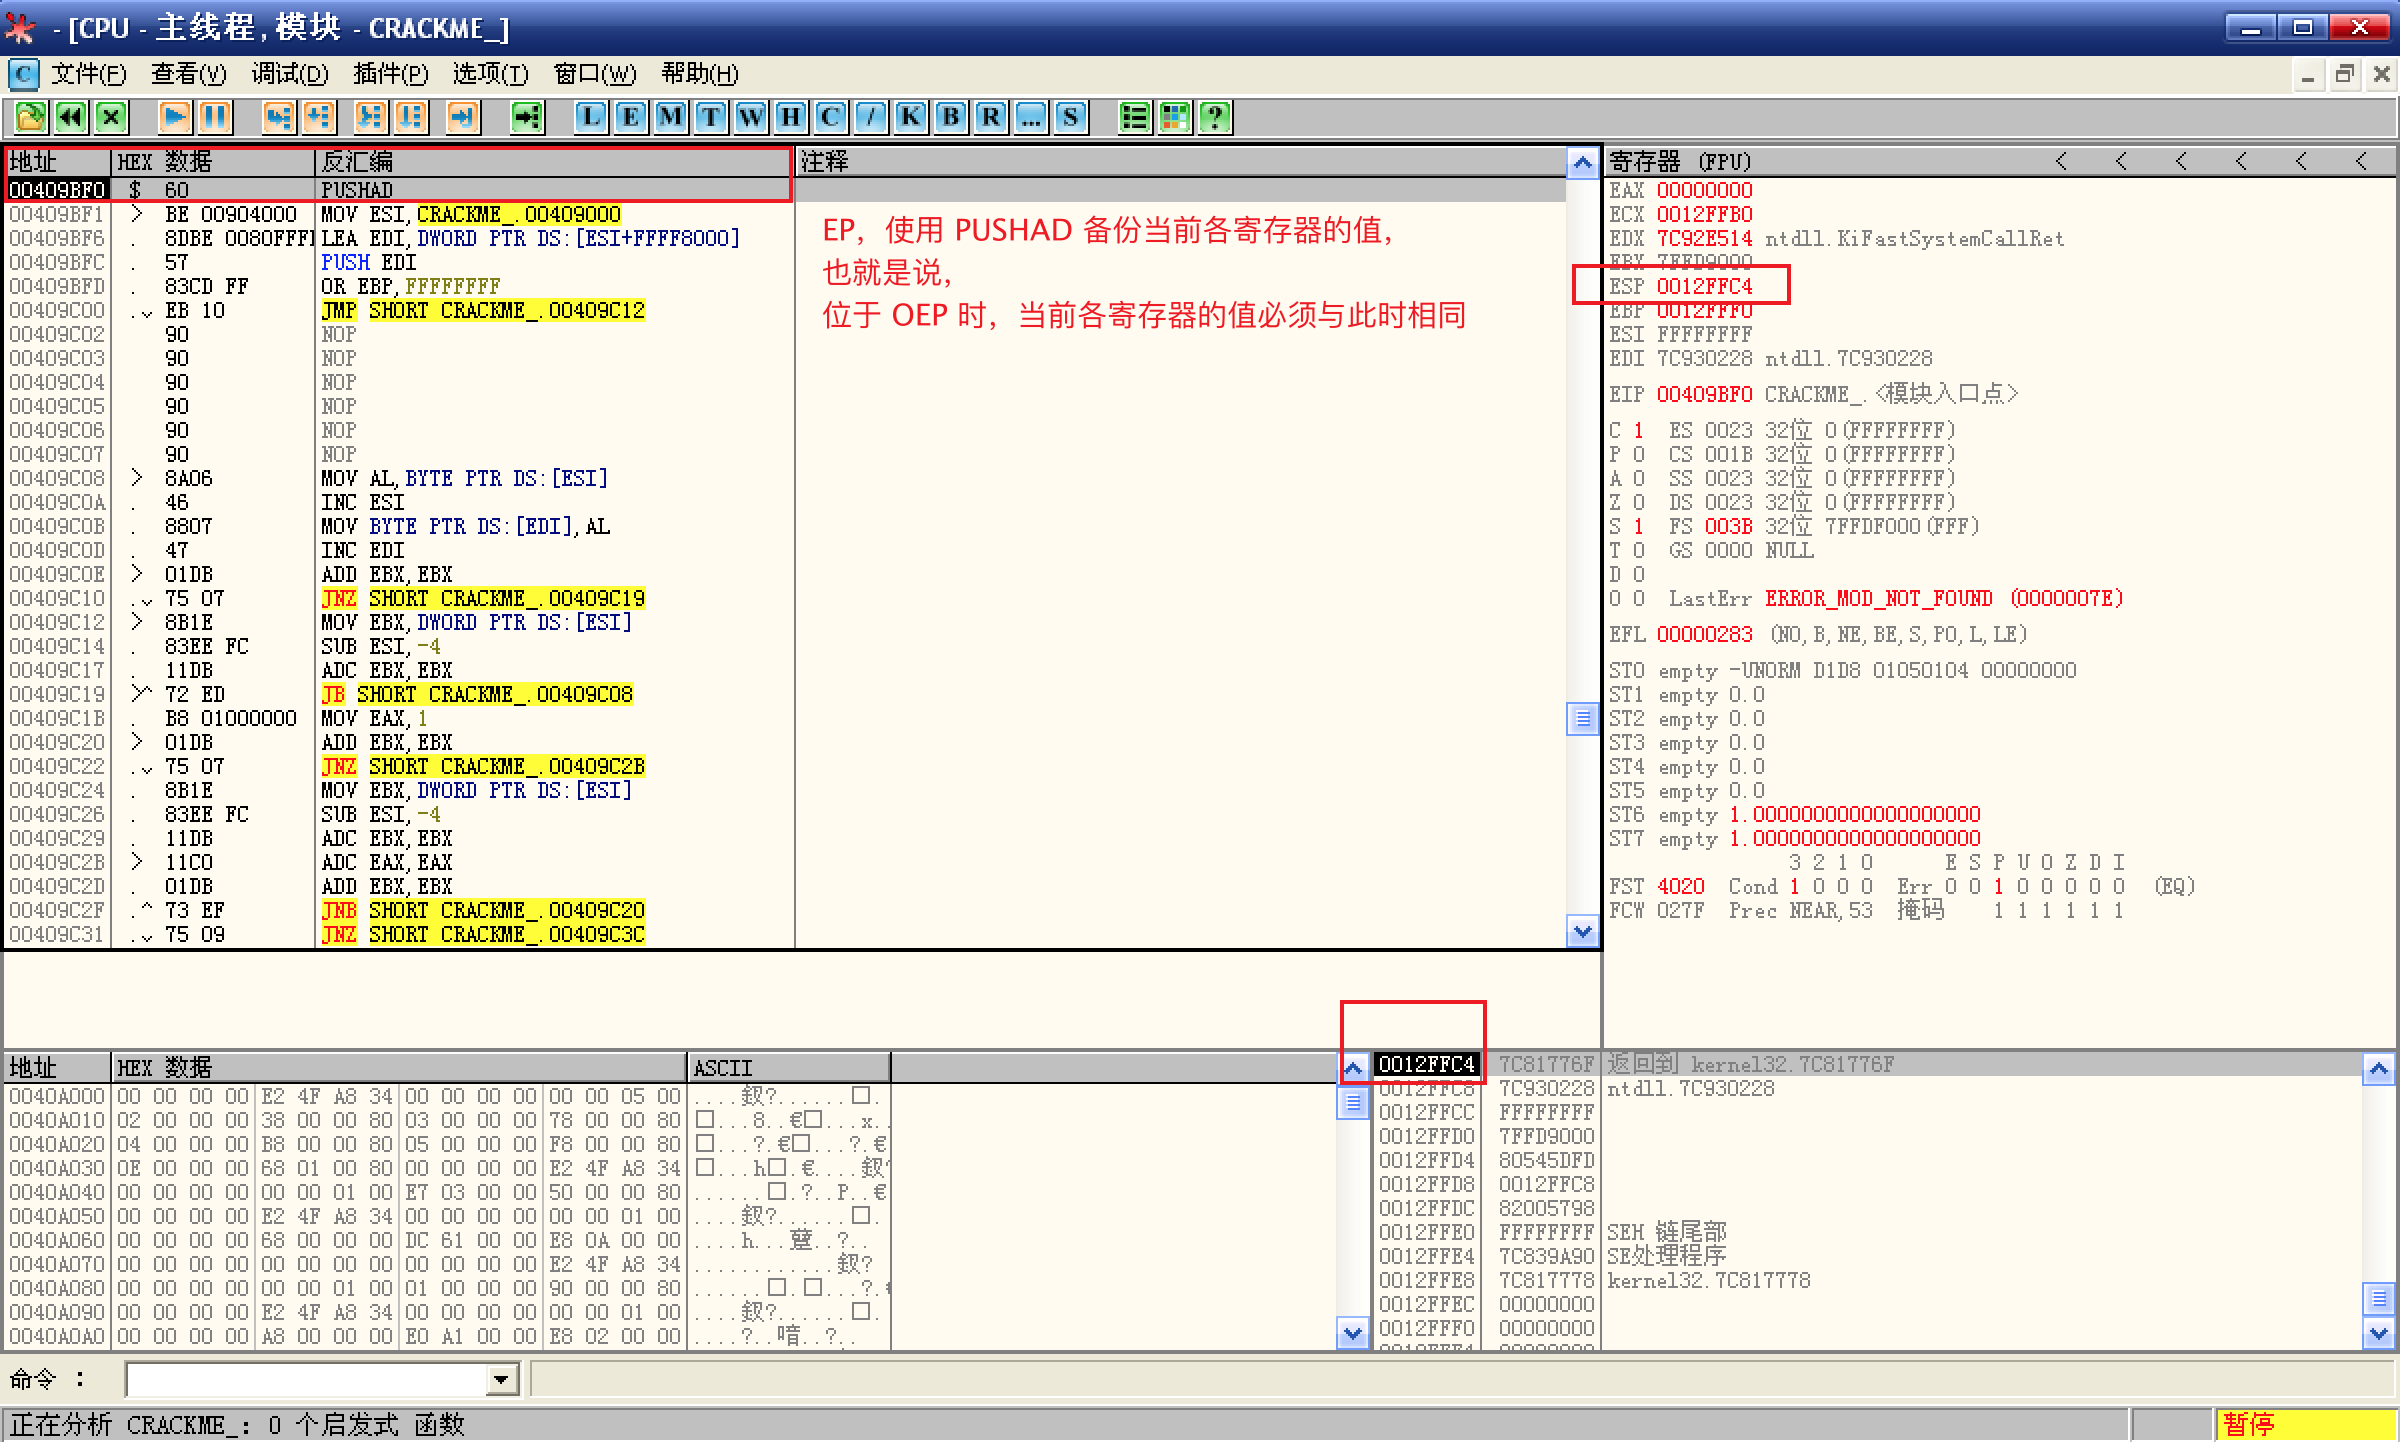
Task: Show Executable modules with E button
Action: (x=631, y=117)
